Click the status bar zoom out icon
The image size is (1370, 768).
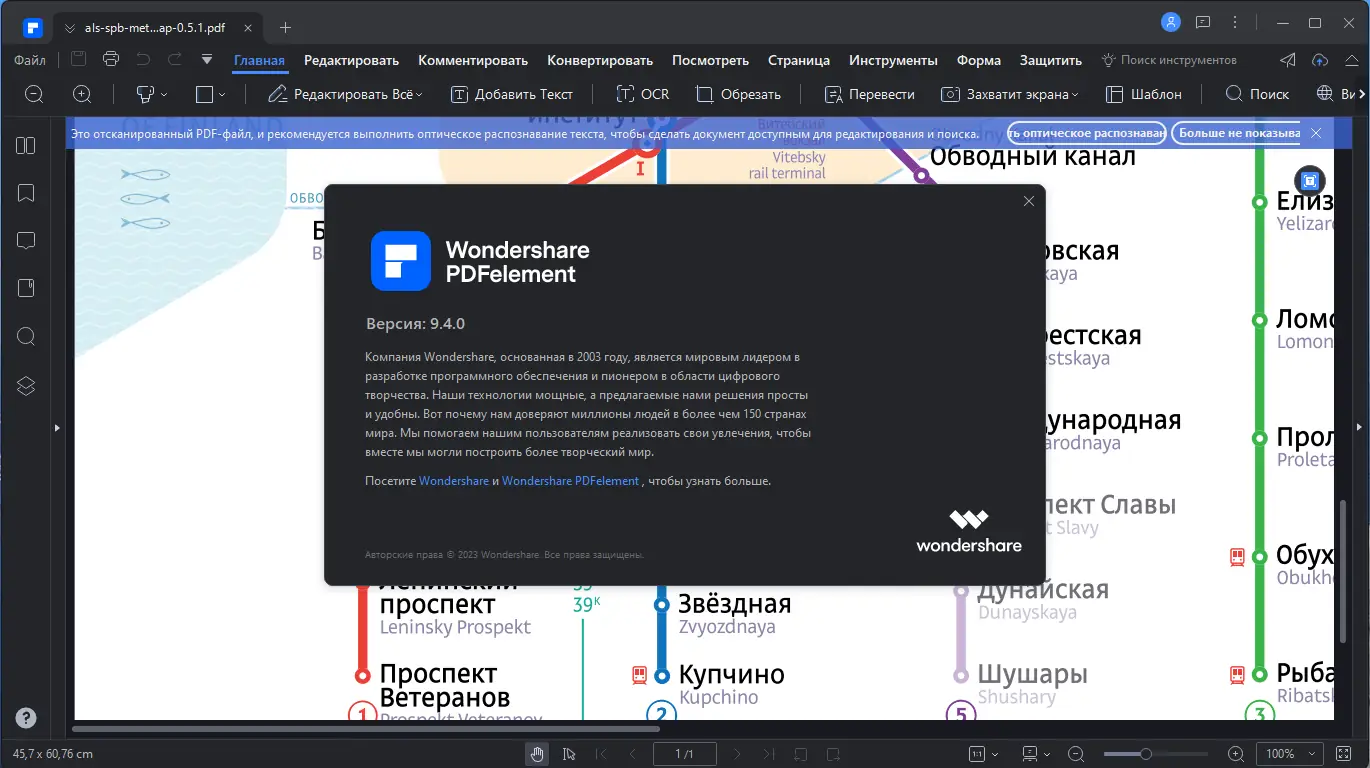point(1076,754)
